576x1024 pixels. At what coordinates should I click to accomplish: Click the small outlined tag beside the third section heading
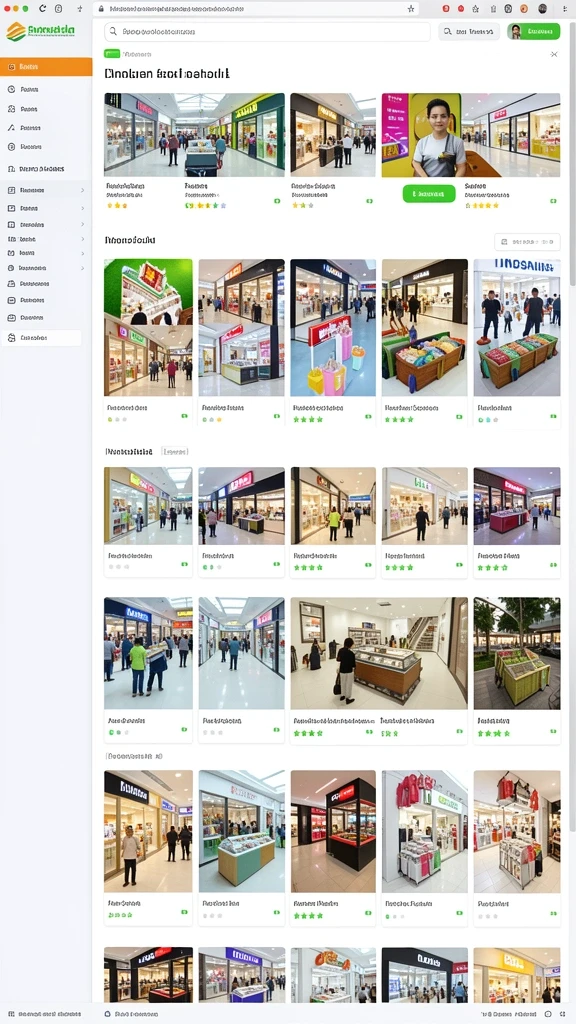pyautogui.click(x=174, y=451)
